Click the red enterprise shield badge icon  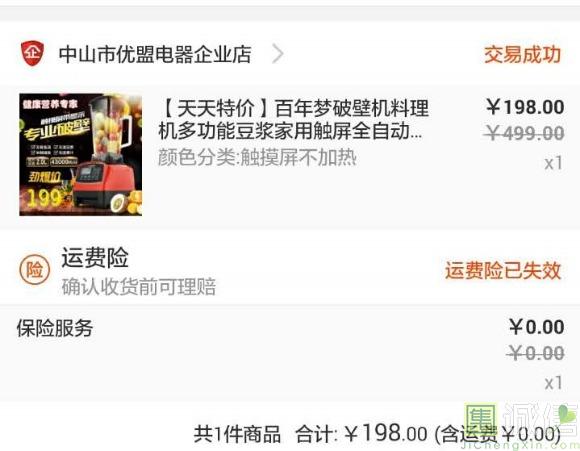(32, 53)
